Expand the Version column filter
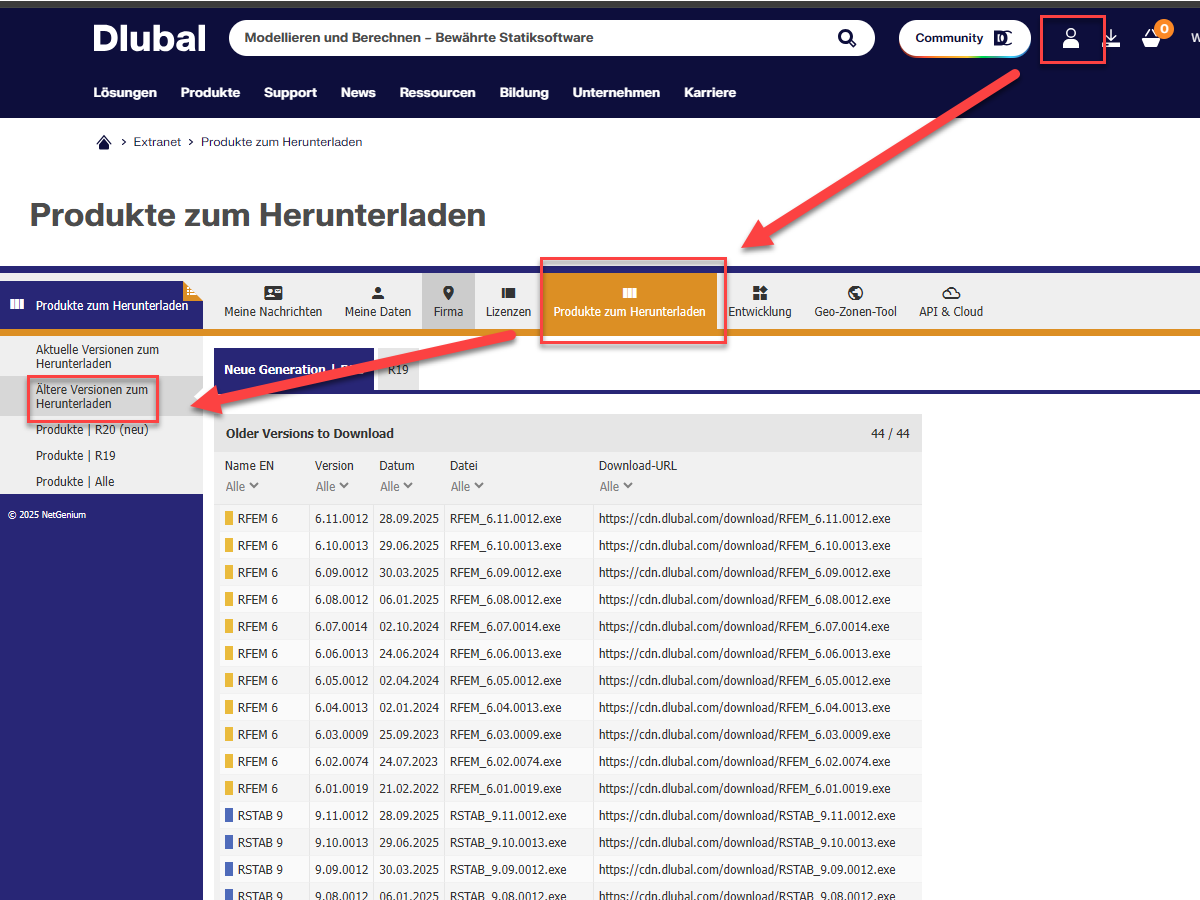The height and width of the screenshot is (900, 1200). pos(332,485)
